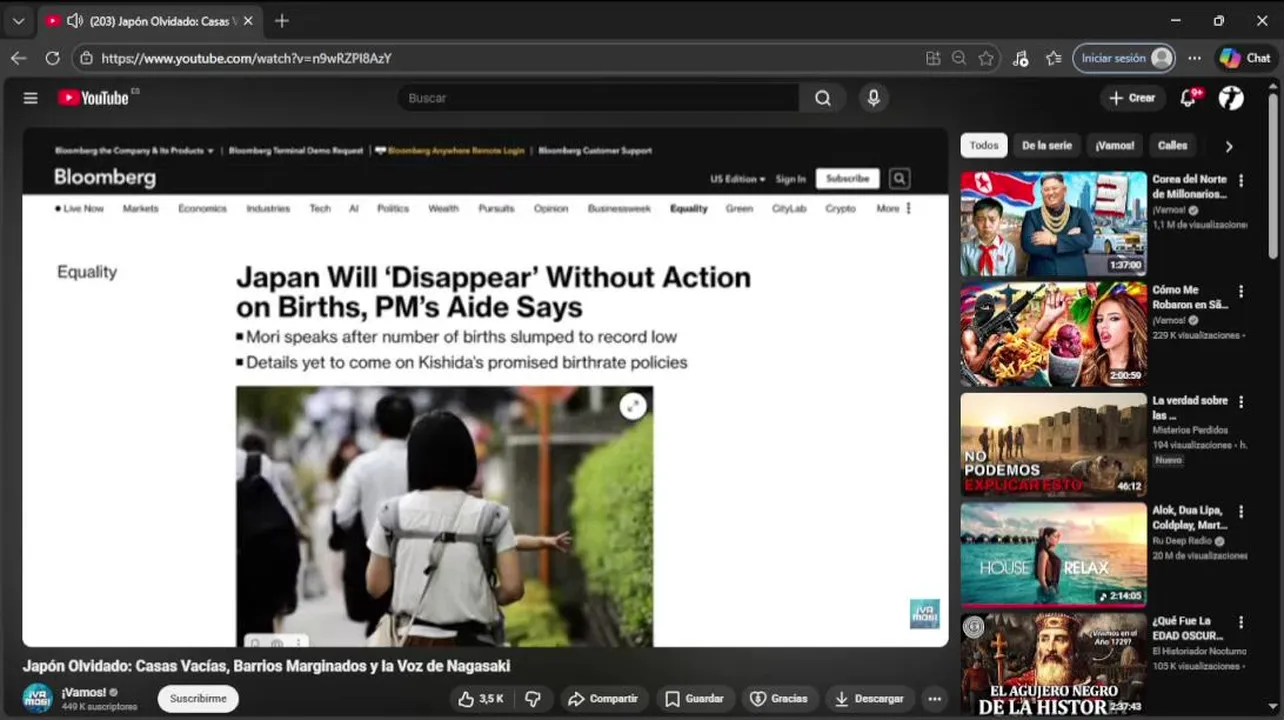Open ¡Vamos! channel name link
This screenshot has width=1284, height=720.
click(83, 692)
